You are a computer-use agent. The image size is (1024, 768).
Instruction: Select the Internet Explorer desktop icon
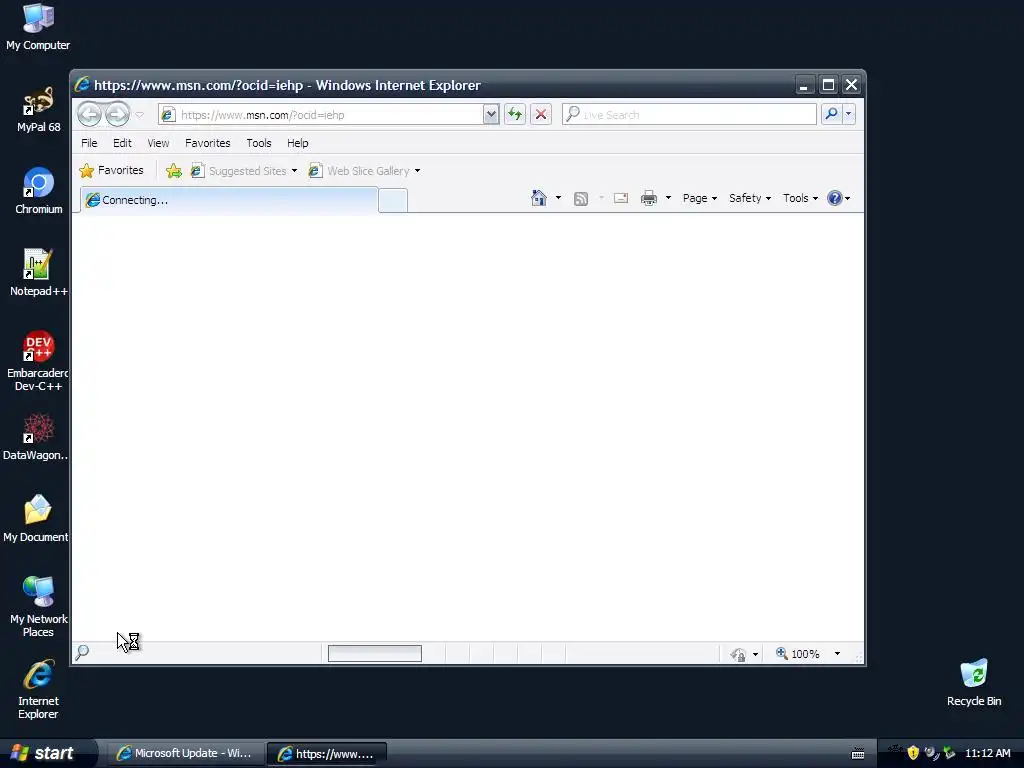tap(39, 690)
